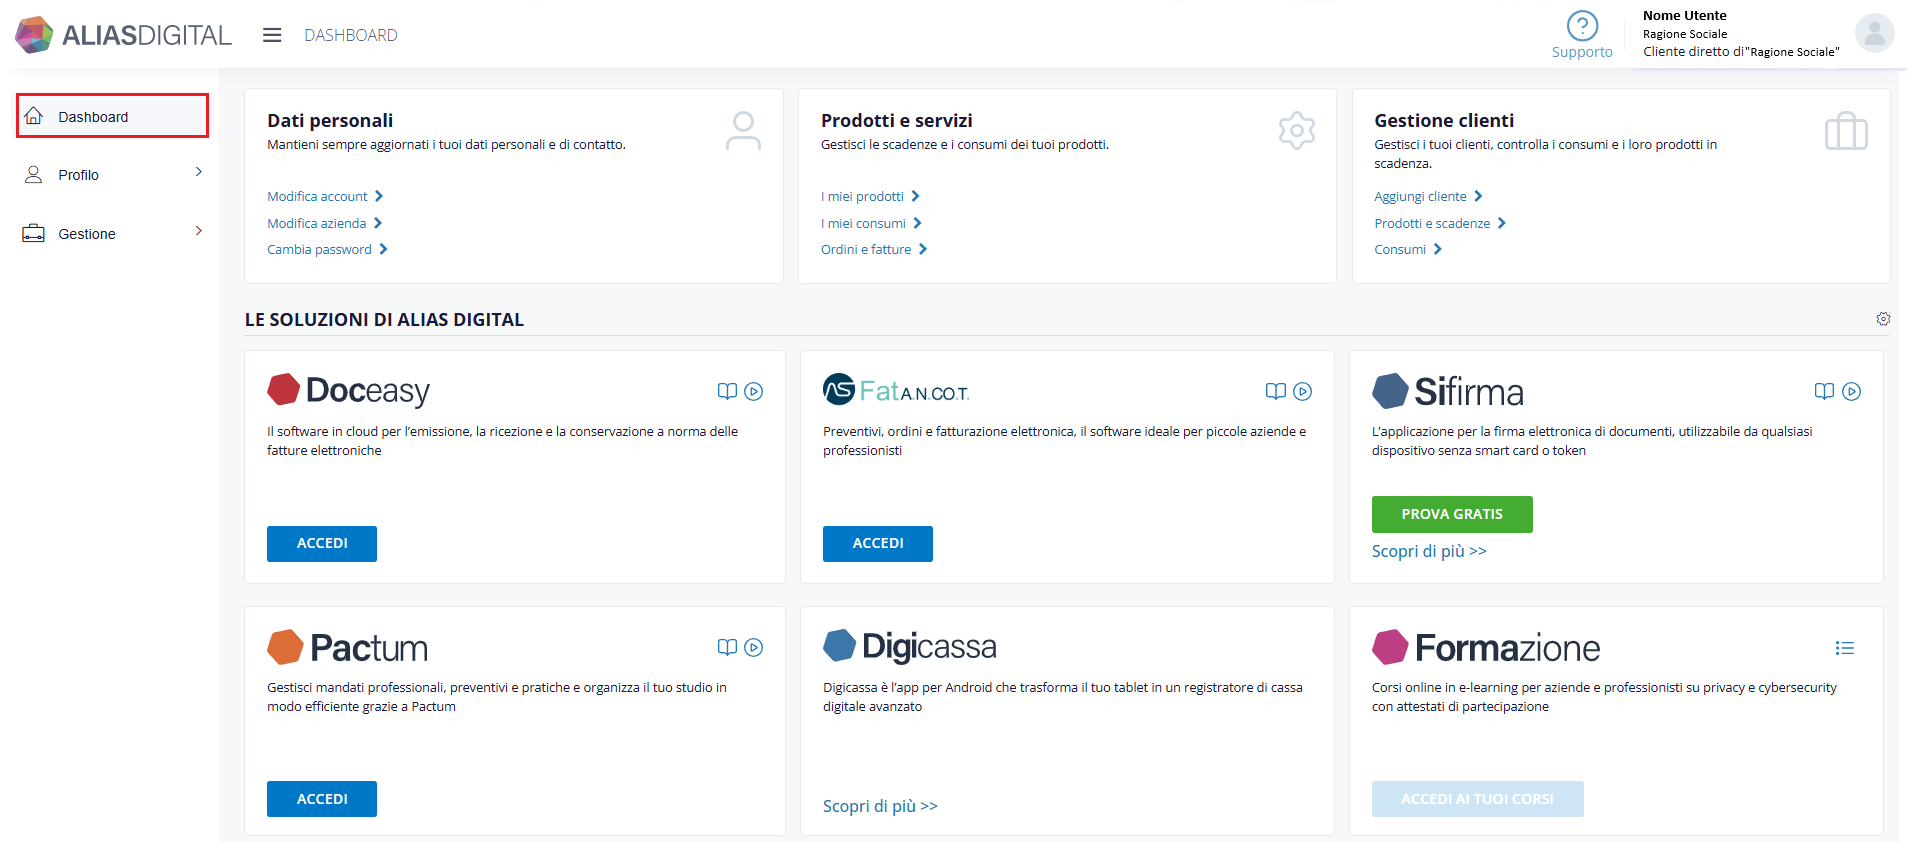Click LE SOLUZIONI DI ALIAS DIGITAL heading

click(384, 319)
